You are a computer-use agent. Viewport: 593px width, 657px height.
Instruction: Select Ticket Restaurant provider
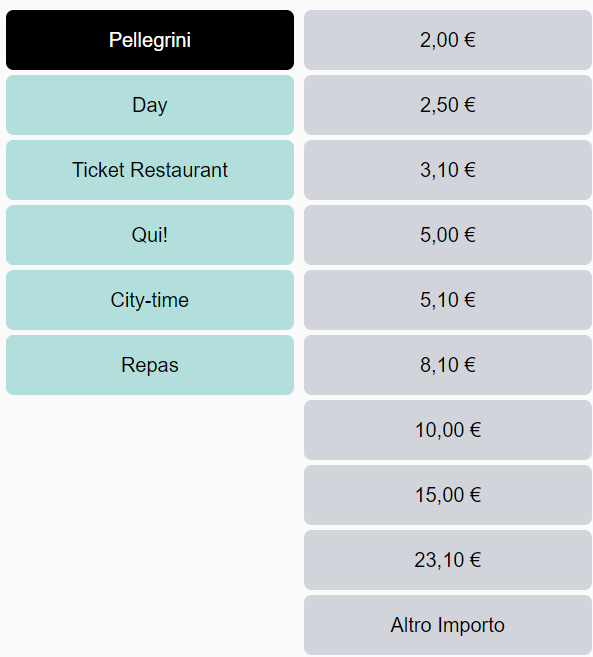click(x=150, y=170)
